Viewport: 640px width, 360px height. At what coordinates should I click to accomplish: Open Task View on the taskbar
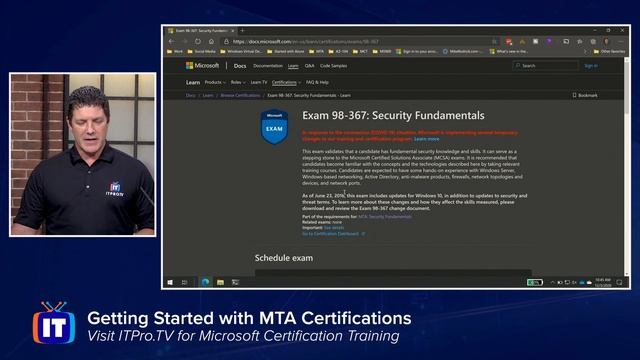[184, 282]
